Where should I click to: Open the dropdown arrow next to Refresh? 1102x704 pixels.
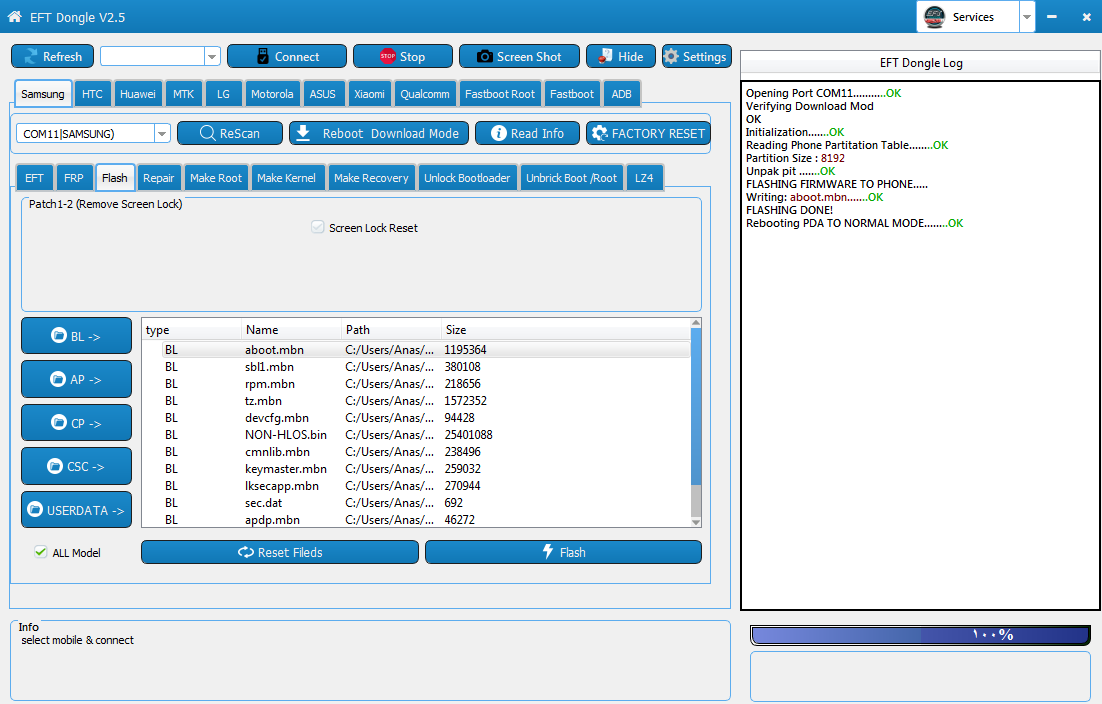coord(212,56)
